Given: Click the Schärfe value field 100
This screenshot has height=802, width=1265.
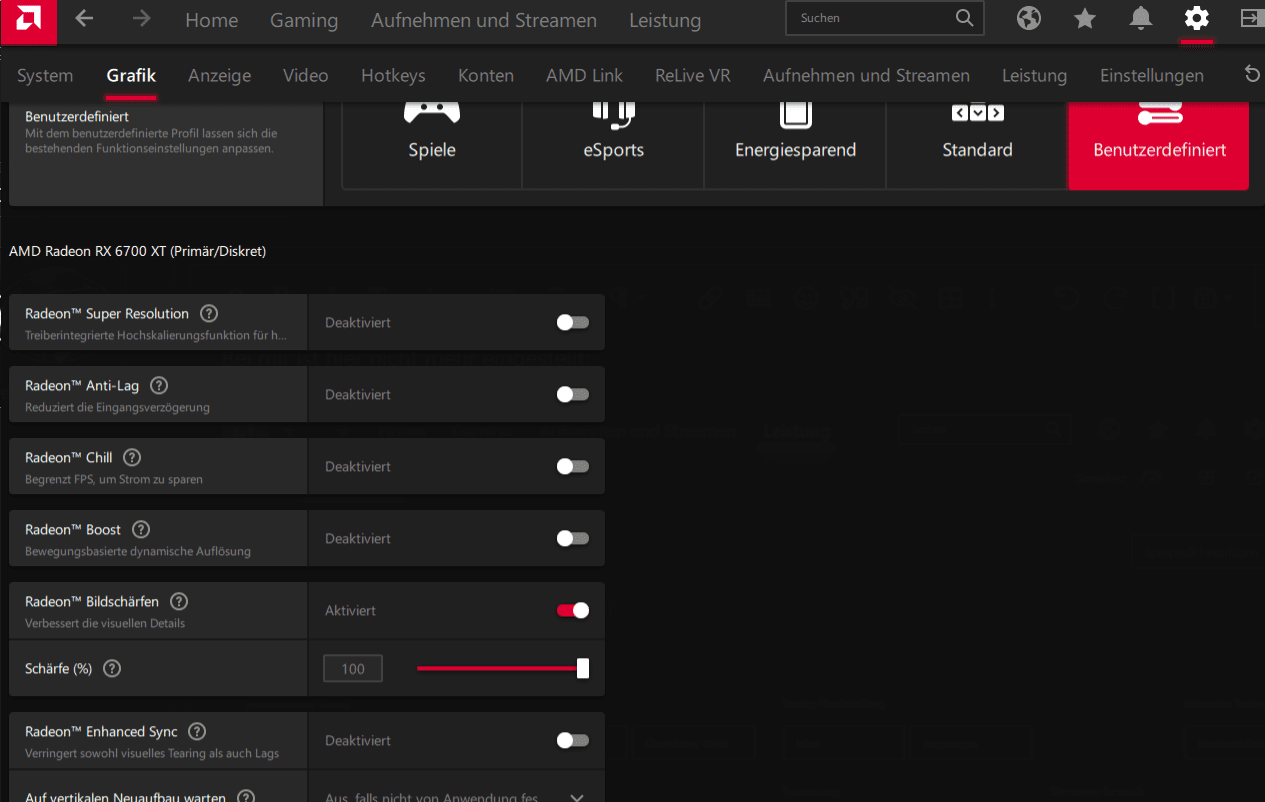Looking at the screenshot, I should (353, 668).
